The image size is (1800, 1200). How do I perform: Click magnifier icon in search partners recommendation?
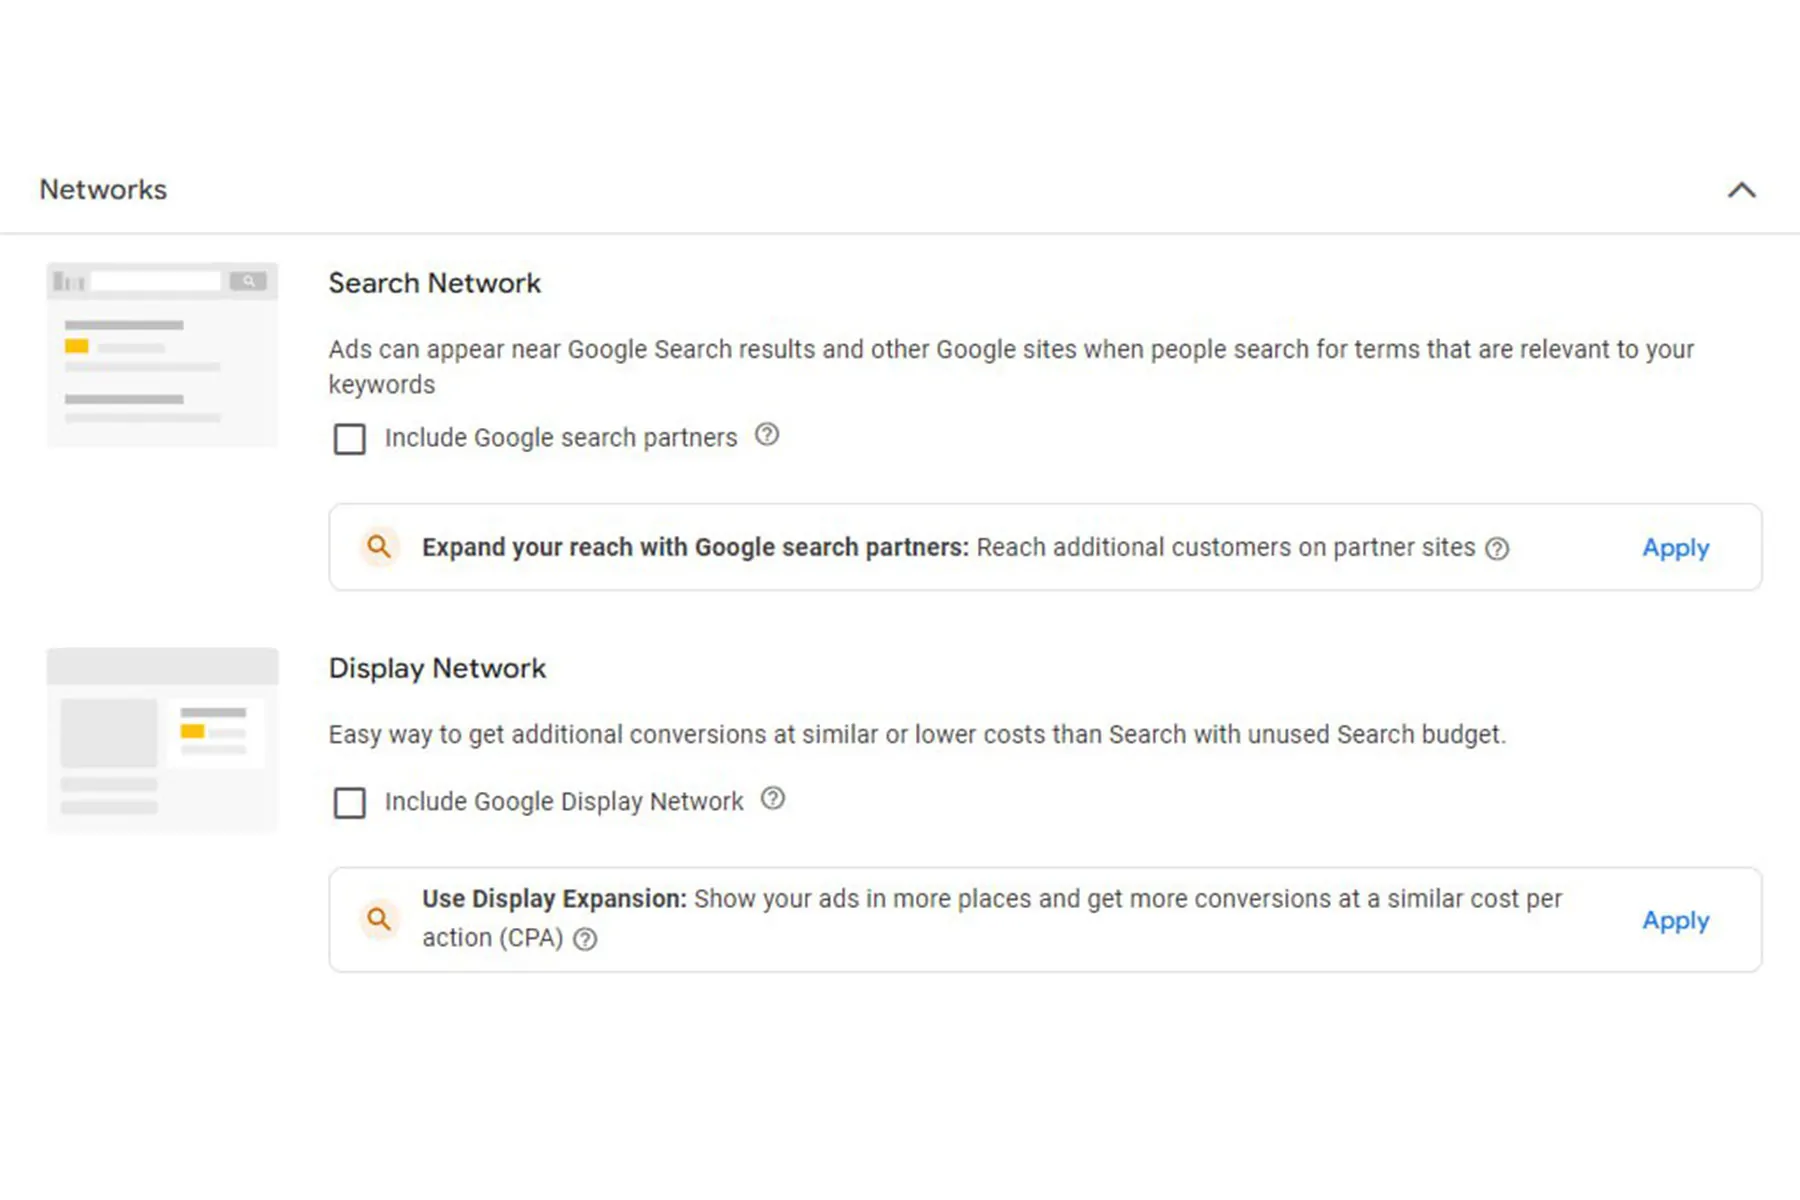click(379, 547)
